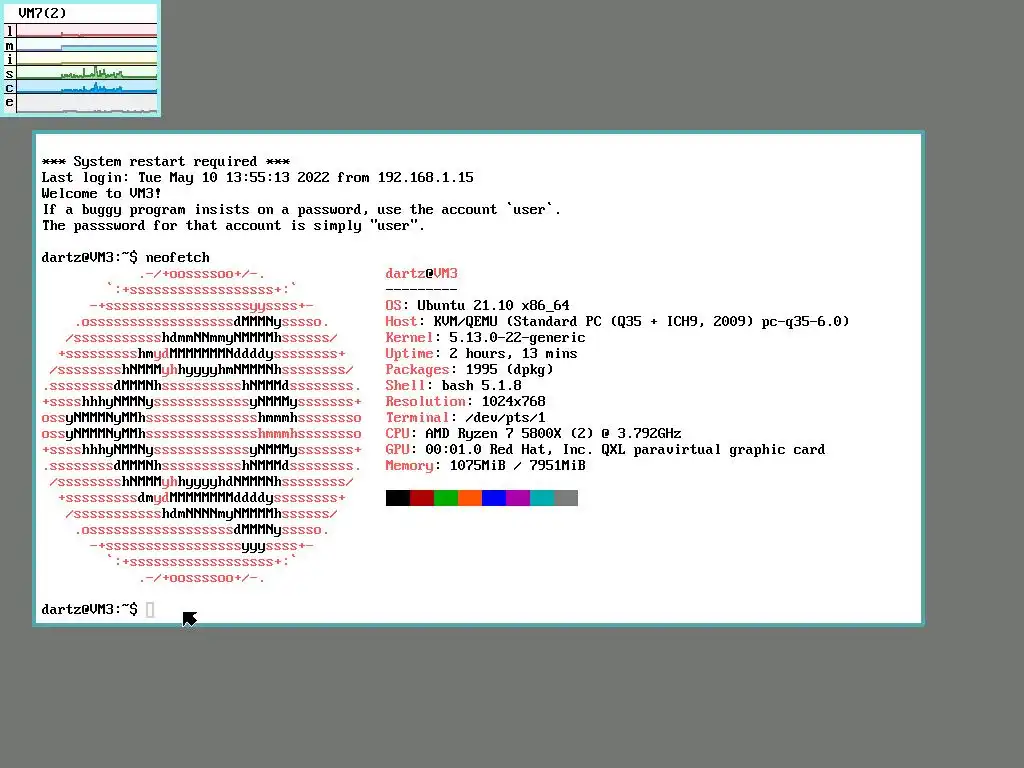The image size is (1024, 768).
Task: Click the IP address 192.168.1.15
Action: click(x=426, y=178)
